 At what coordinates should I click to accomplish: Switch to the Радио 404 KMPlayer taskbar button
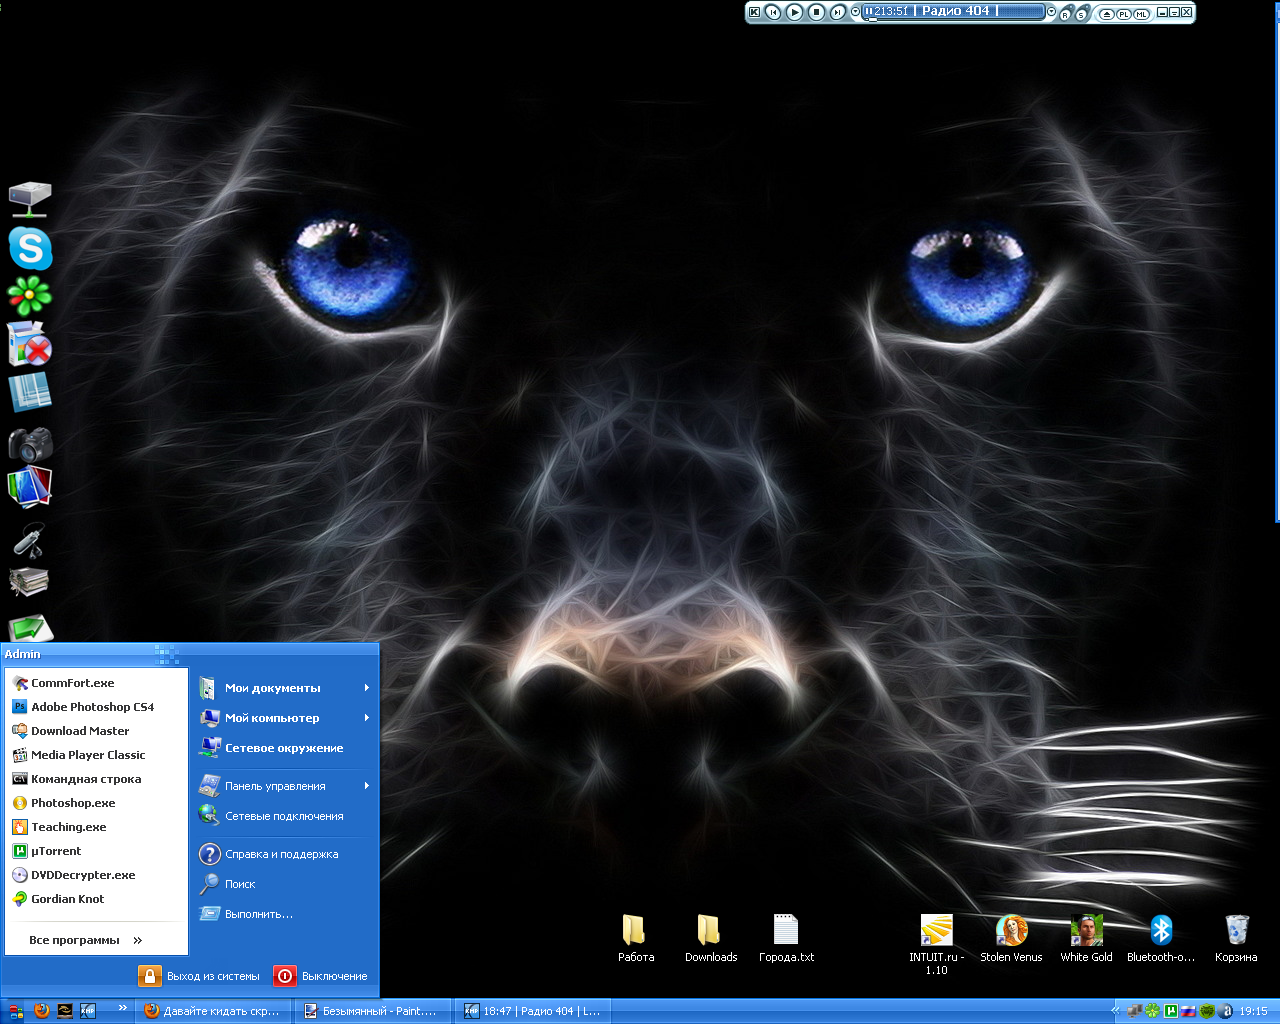[x=533, y=1011]
